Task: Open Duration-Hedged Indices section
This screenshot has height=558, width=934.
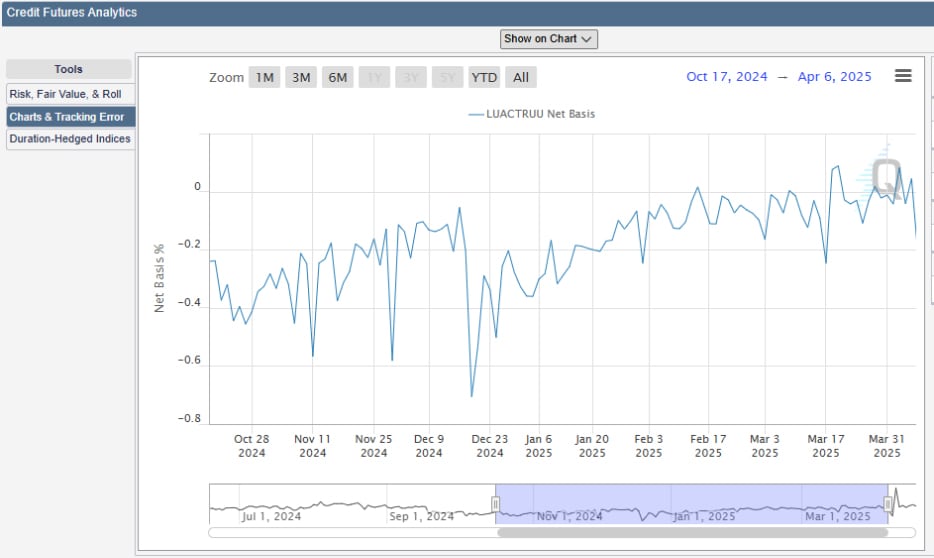Action: click(70, 139)
